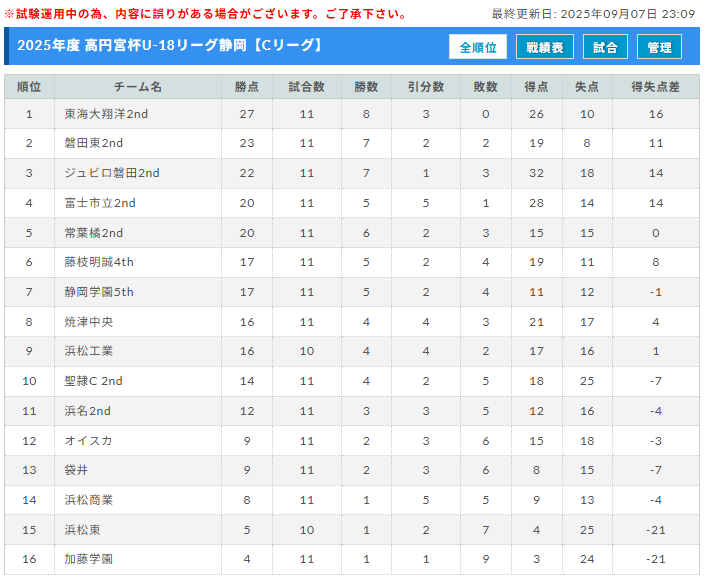Click team 焼津中央

click(x=89, y=322)
